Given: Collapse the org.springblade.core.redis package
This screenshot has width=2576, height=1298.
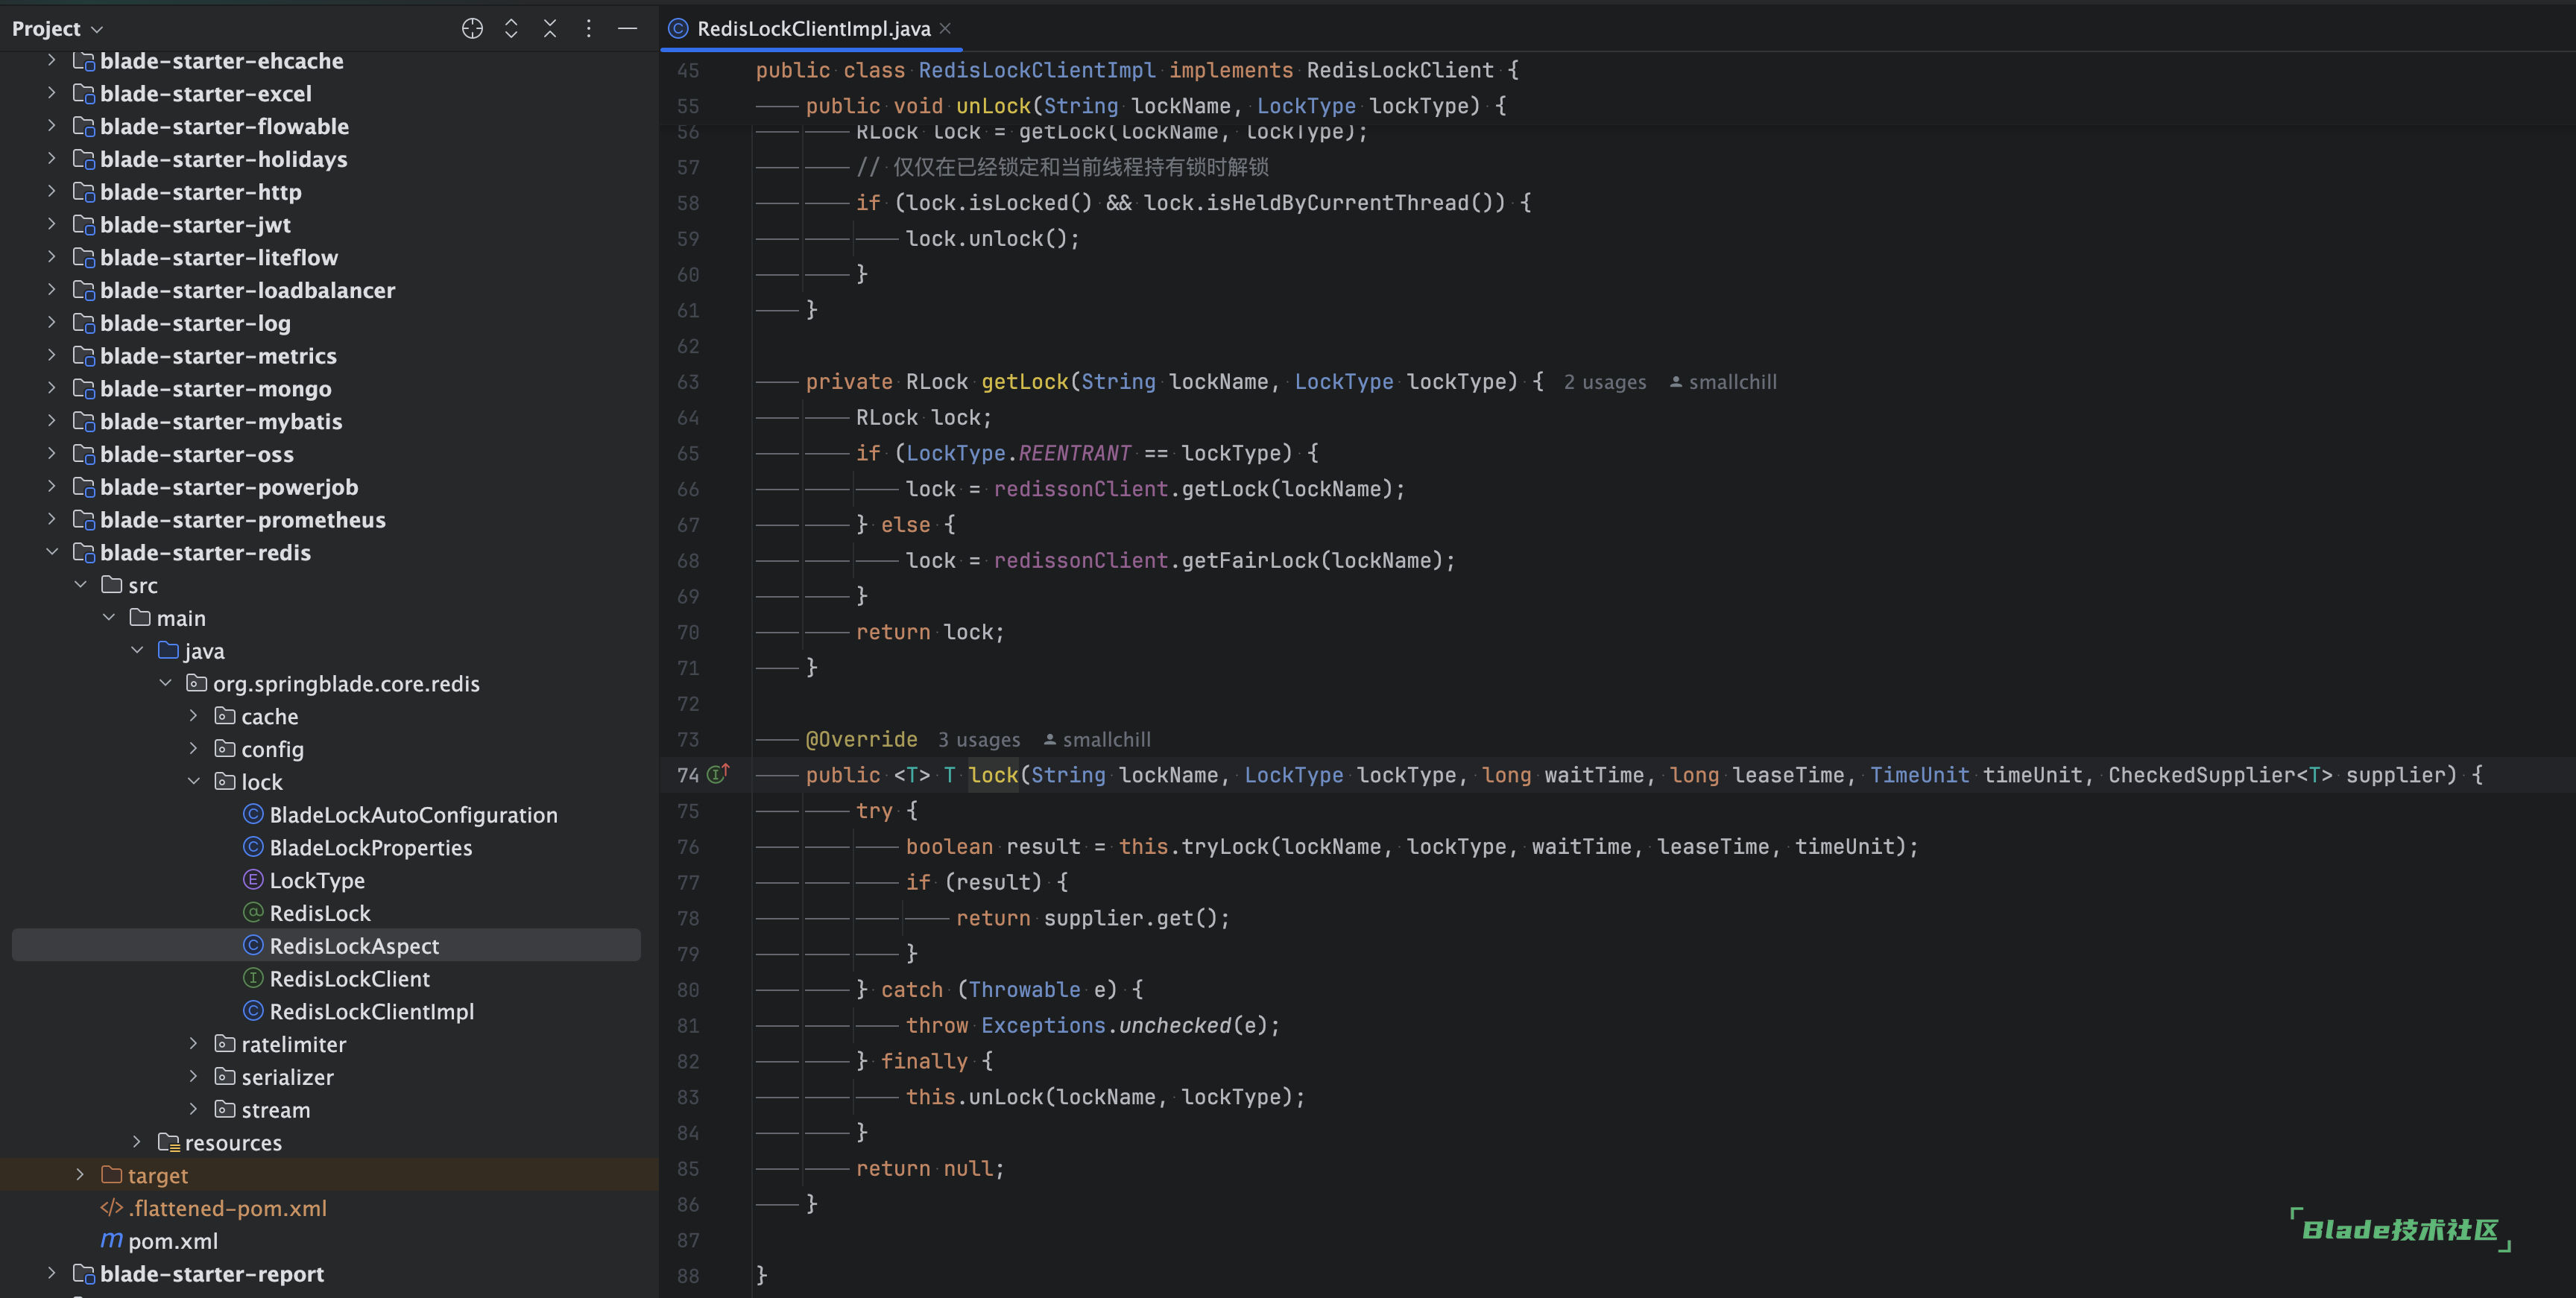Looking at the screenshot, I should pyautogui.click(x=166, y=683).
